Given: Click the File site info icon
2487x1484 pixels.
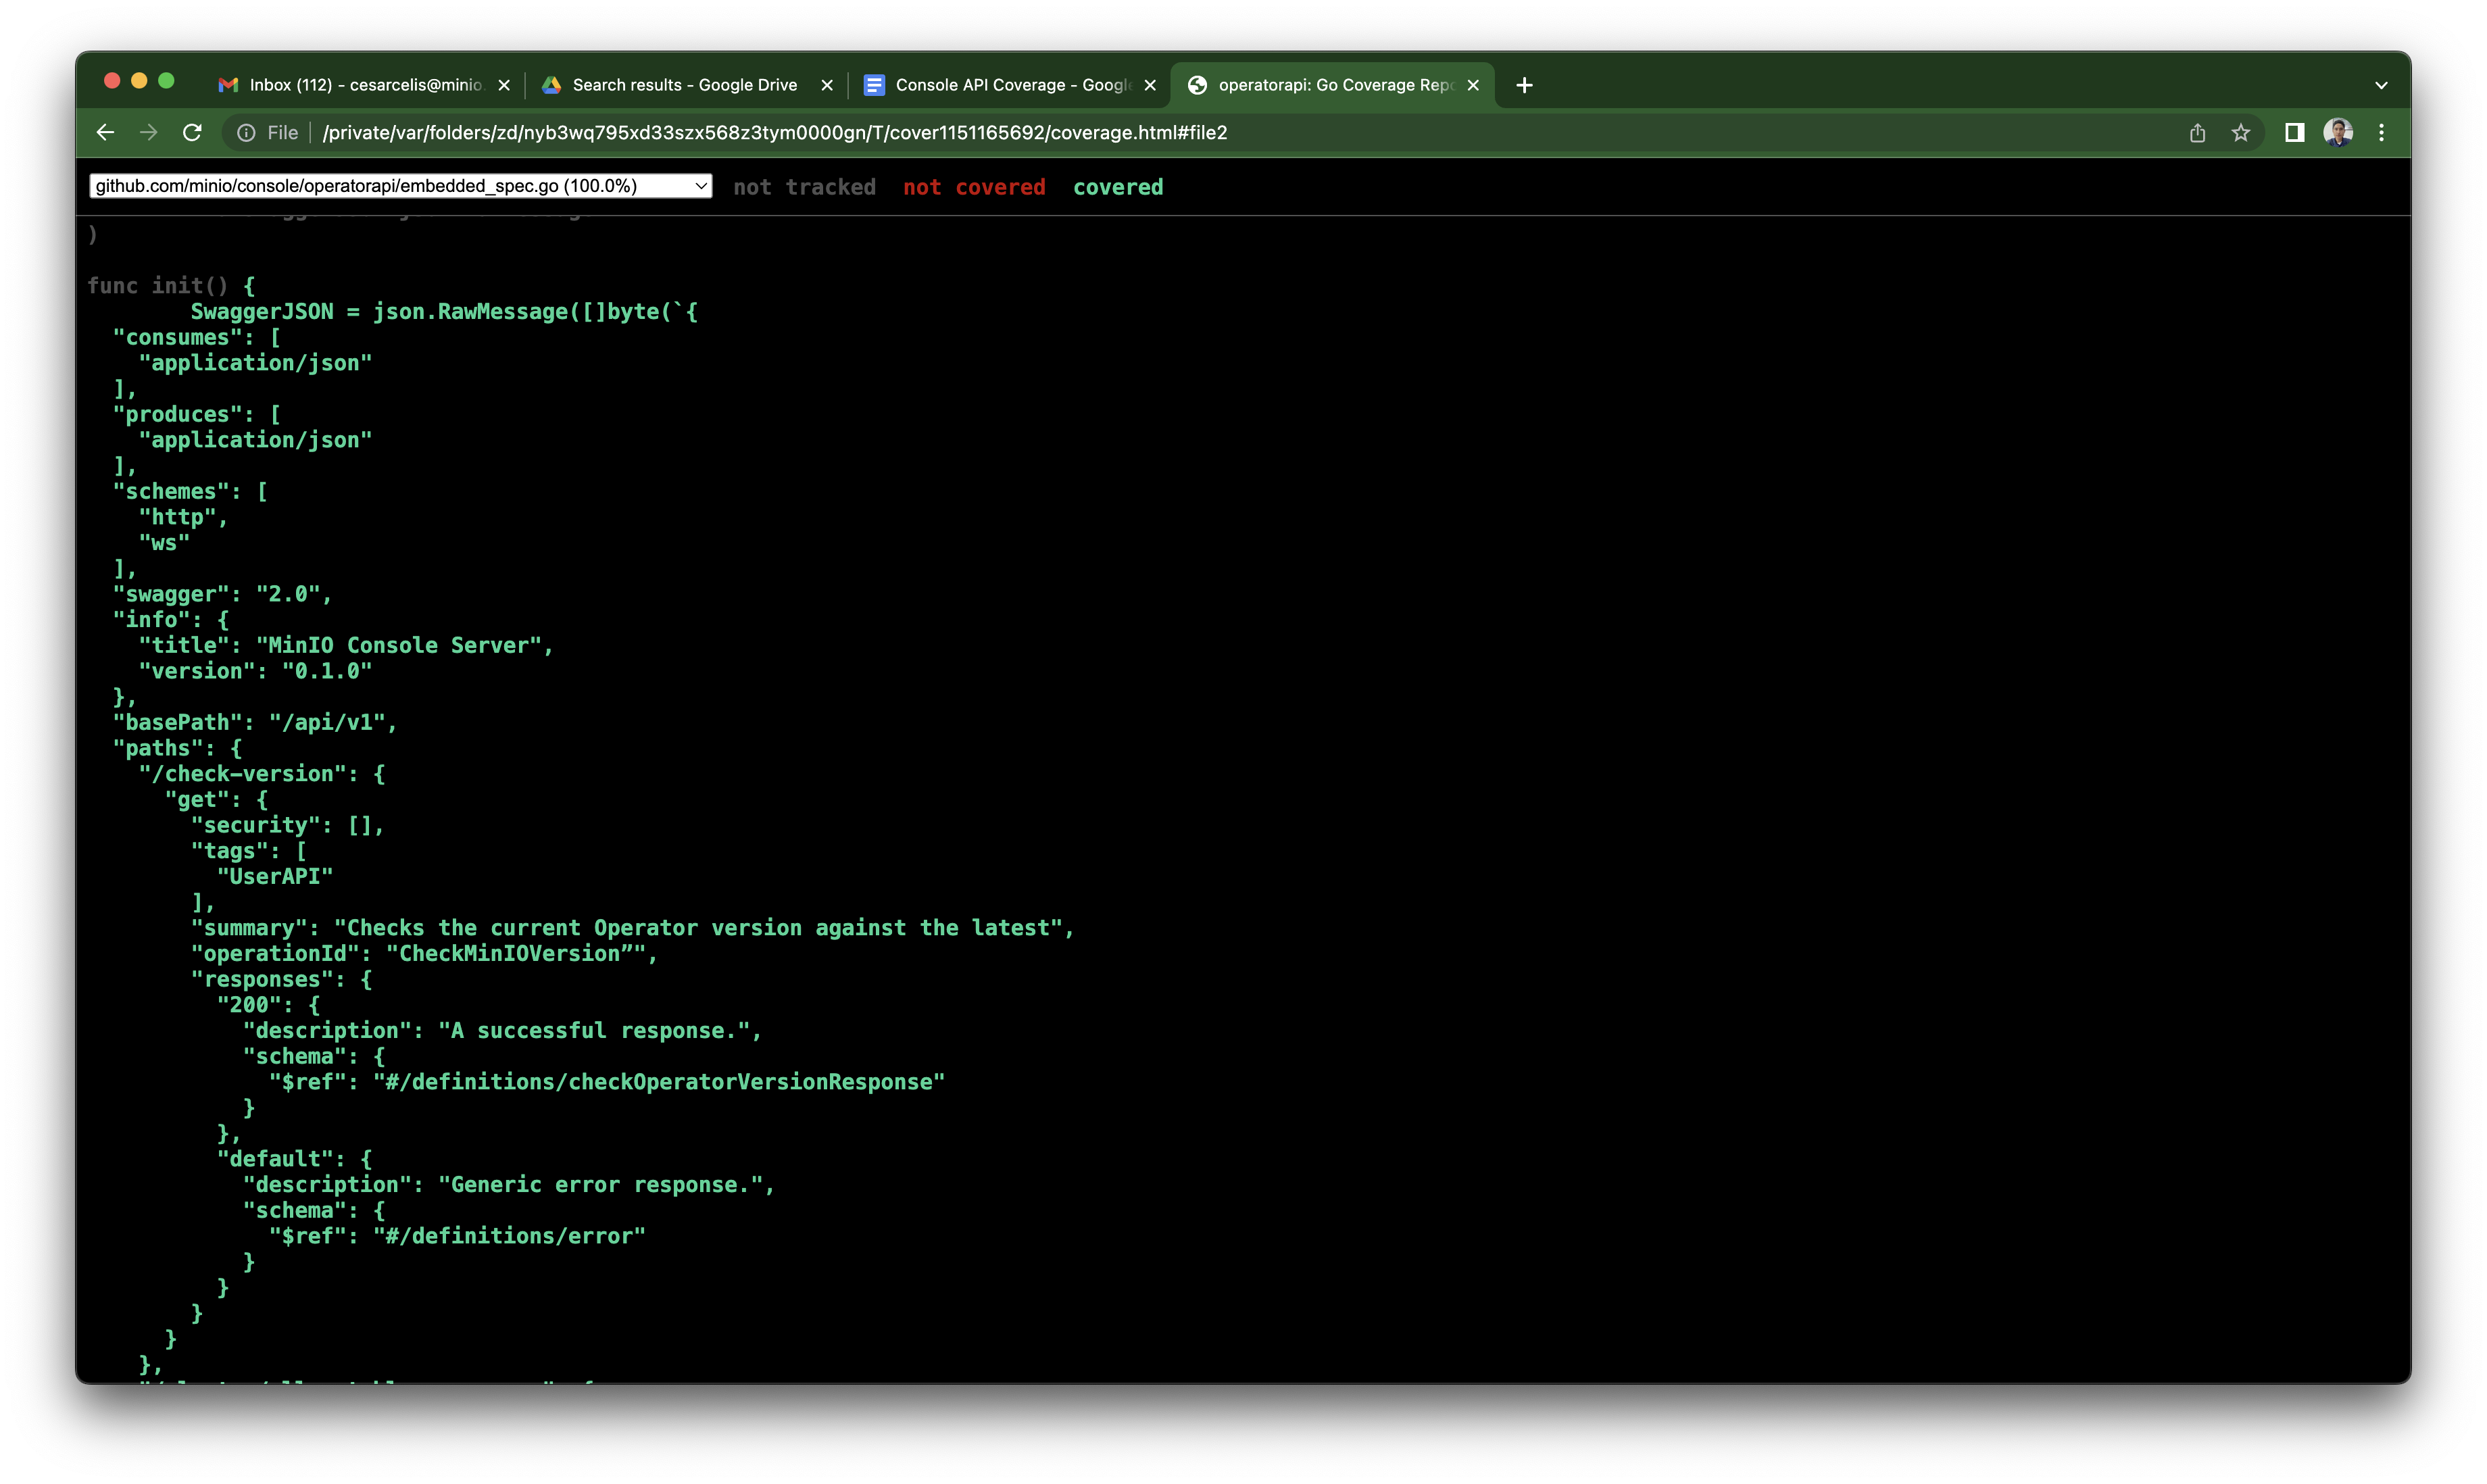Looking at the screenshot, I should click(246, 133).
